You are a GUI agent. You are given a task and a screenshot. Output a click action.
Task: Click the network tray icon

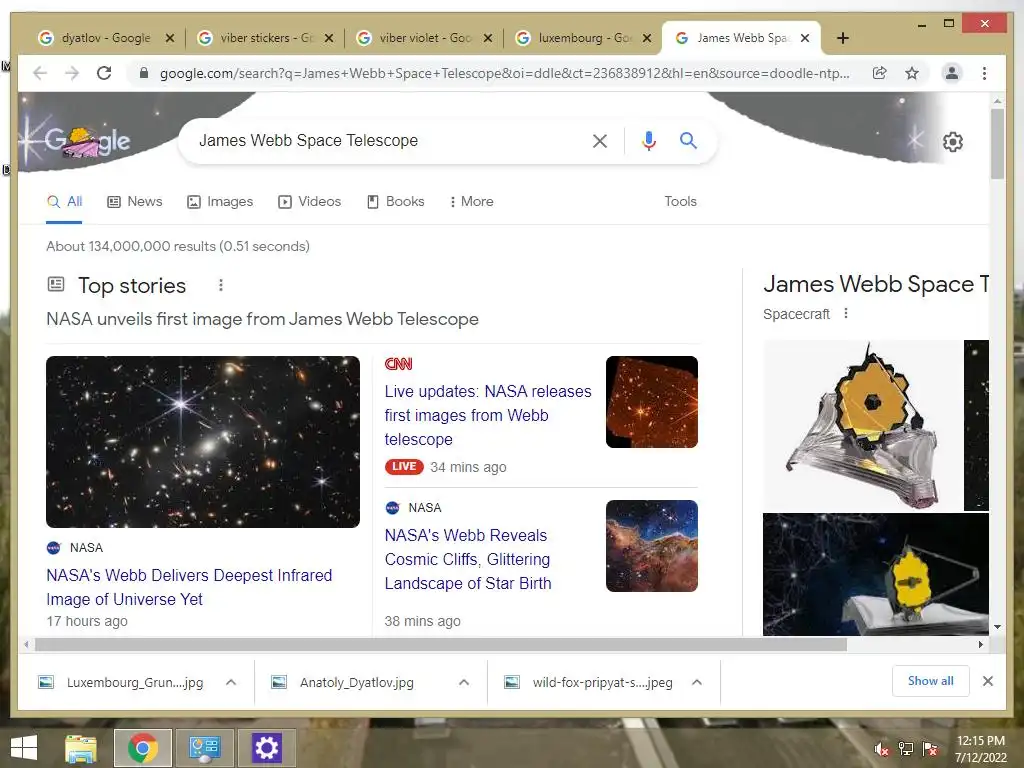tap(906, 749)
